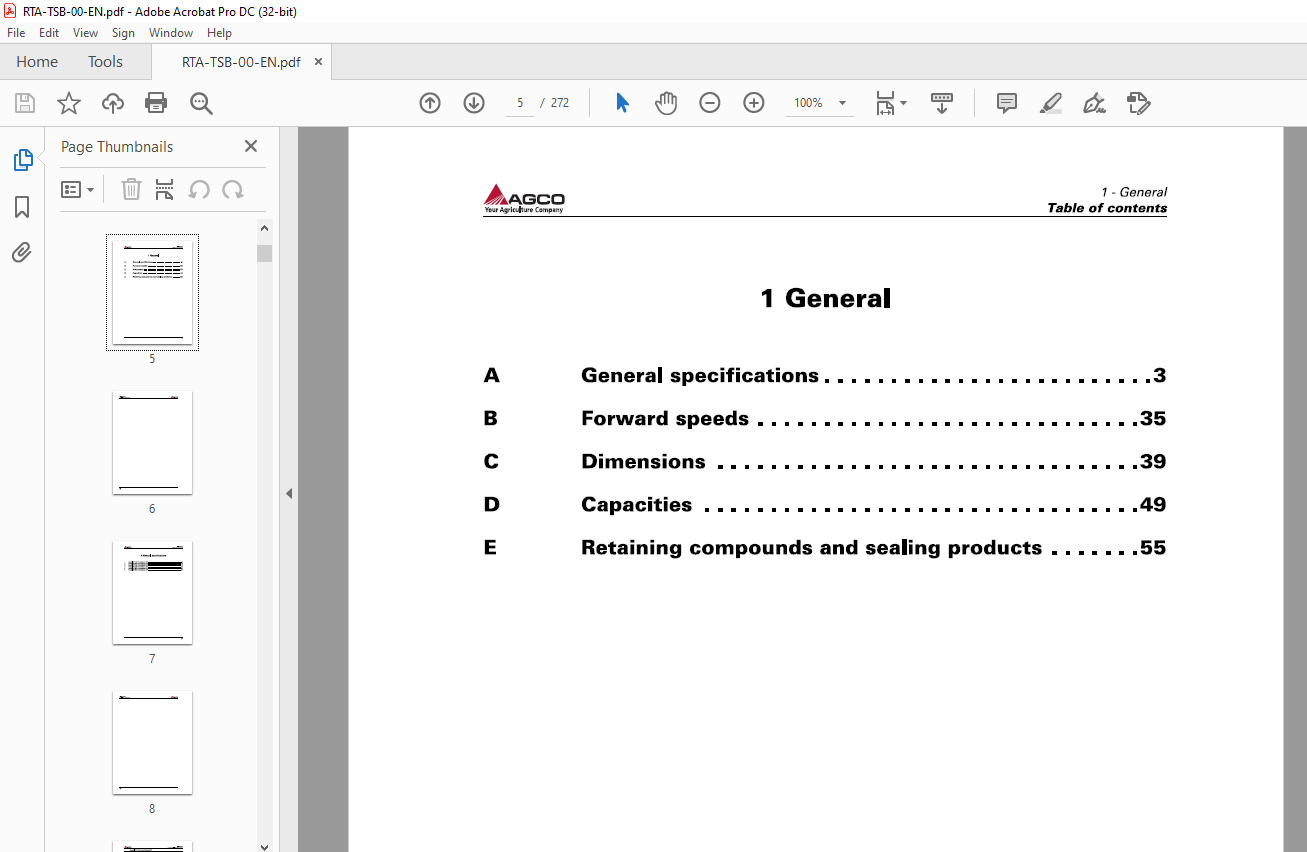
Task: Open the View menu
Action: (x=86, y=33)
